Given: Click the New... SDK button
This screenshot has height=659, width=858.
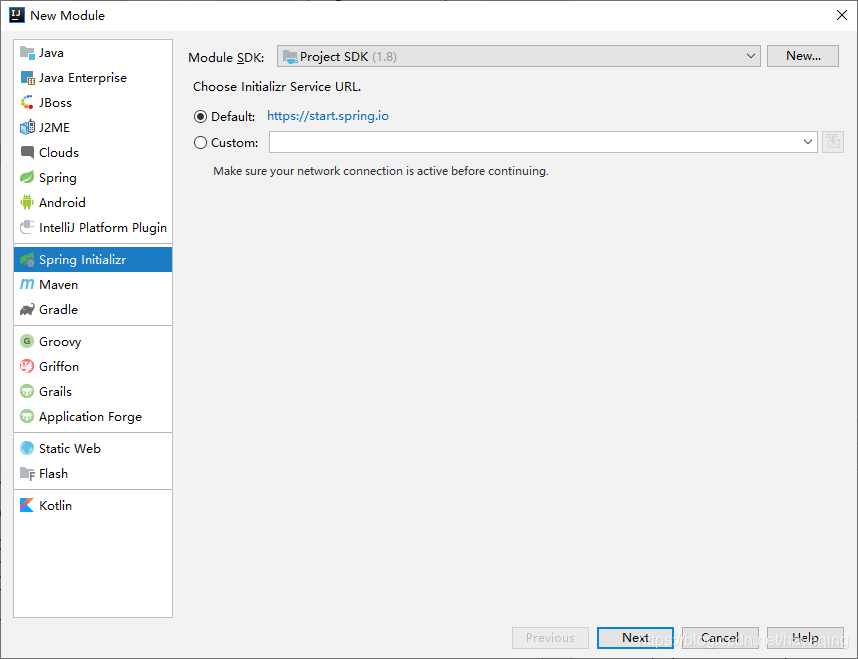Looking at the screenshot, I should coord(803,56).
